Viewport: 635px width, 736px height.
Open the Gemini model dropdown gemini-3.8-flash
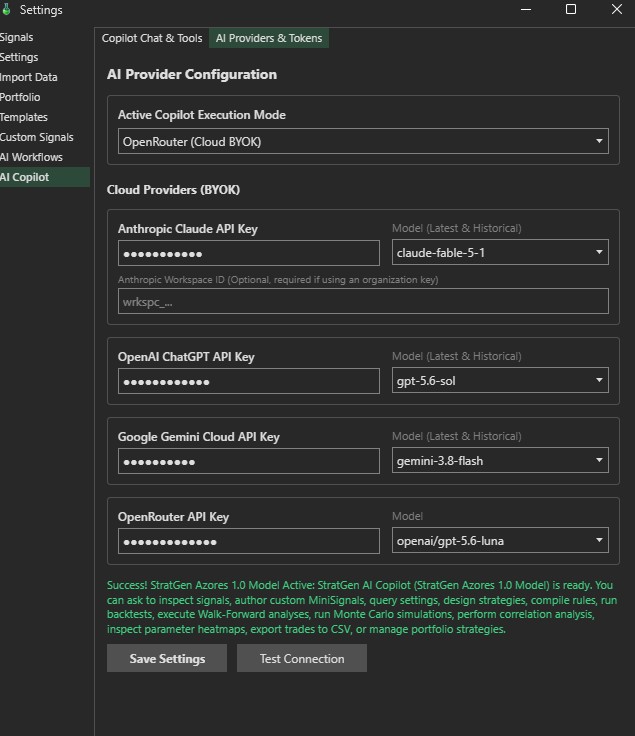tap(500, 460)
